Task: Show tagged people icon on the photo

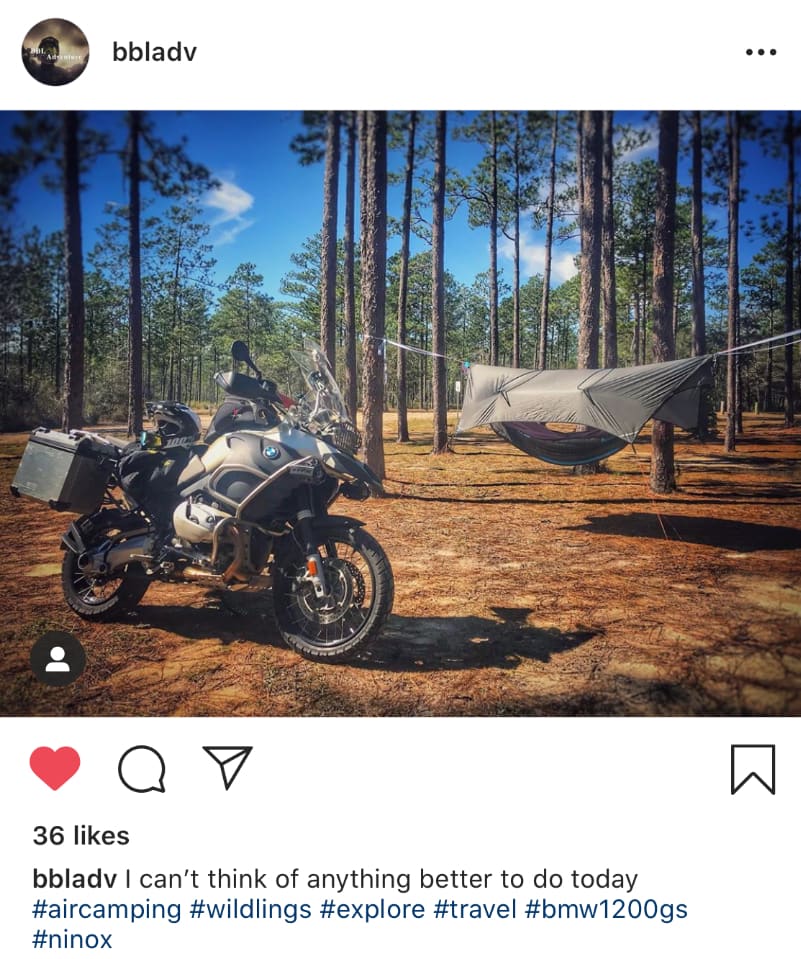Action: tap(57, 659)
